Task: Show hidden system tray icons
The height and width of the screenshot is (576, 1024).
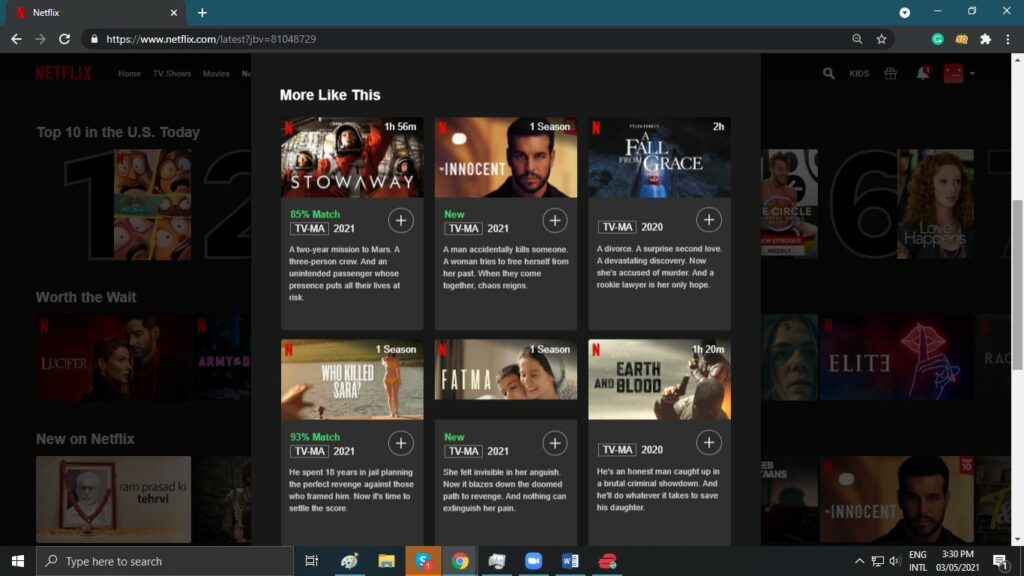Action: (859, 561)
